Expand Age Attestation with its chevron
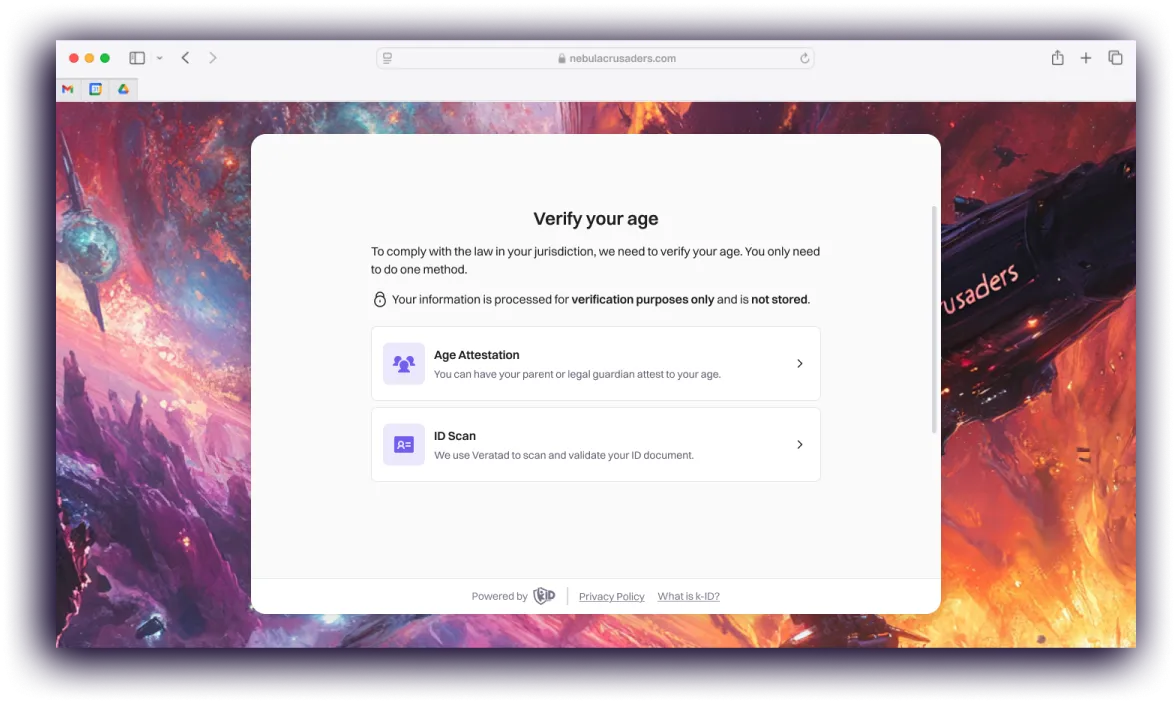 (x=800, y=364)
